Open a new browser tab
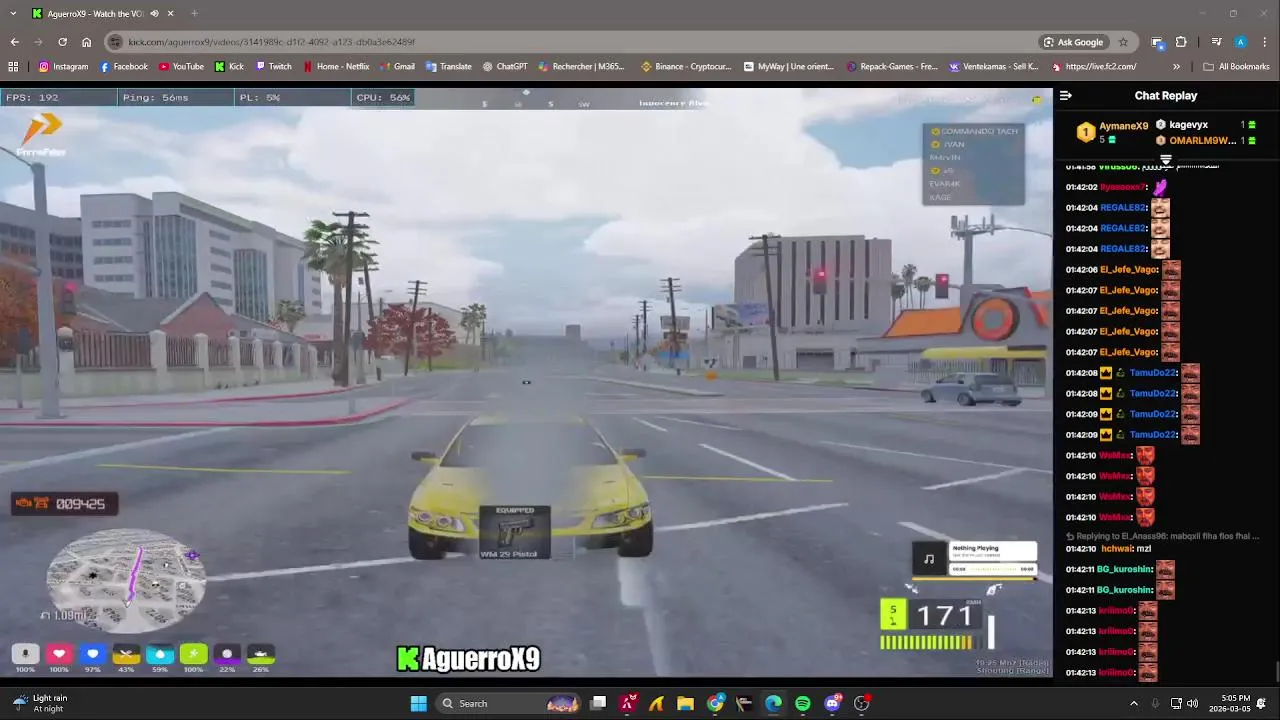1280x720 pixels. click(x=194, y=14)
